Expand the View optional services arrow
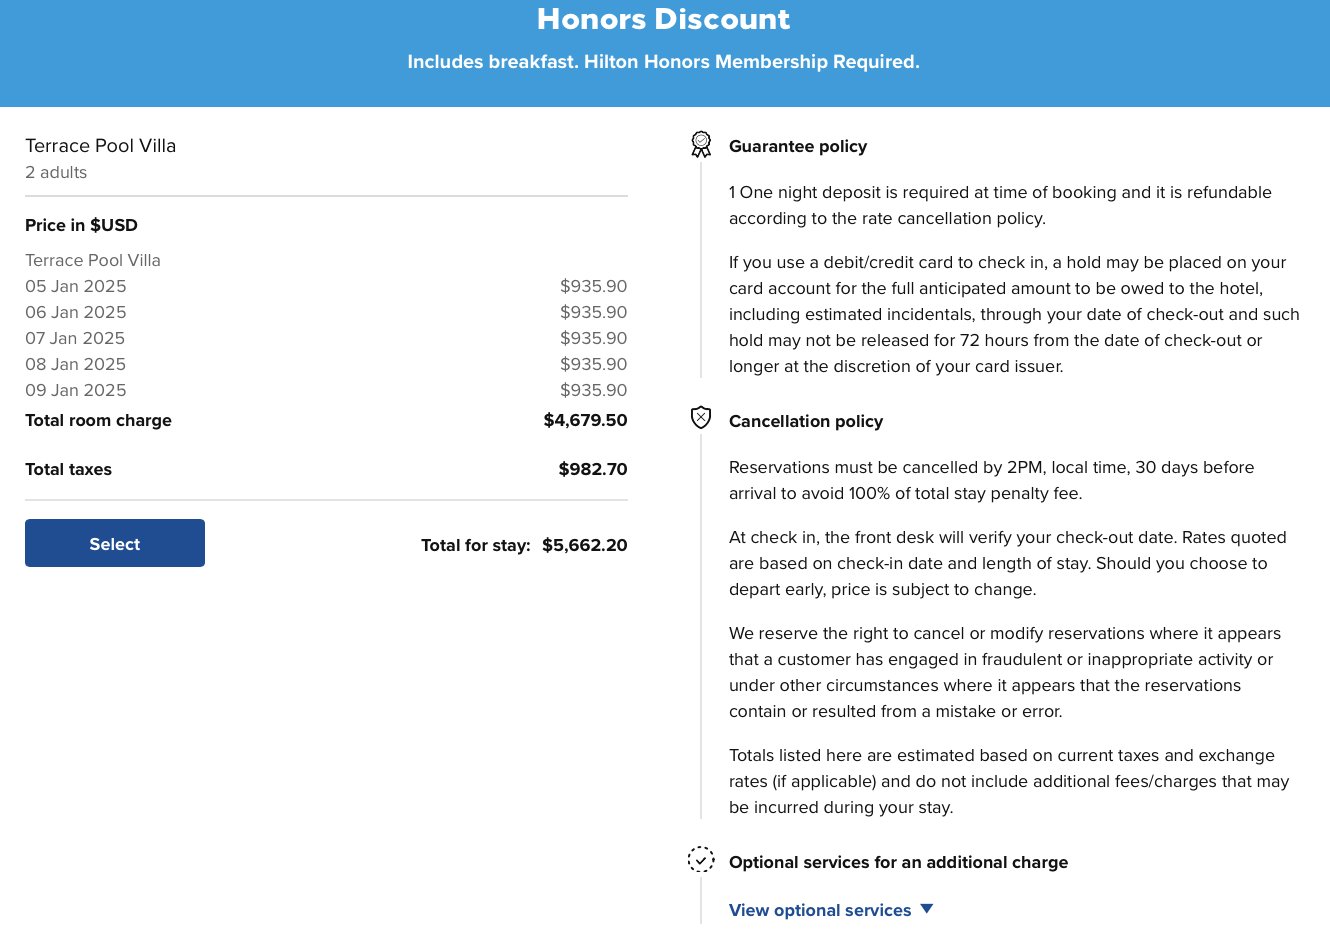 (927, 909)
